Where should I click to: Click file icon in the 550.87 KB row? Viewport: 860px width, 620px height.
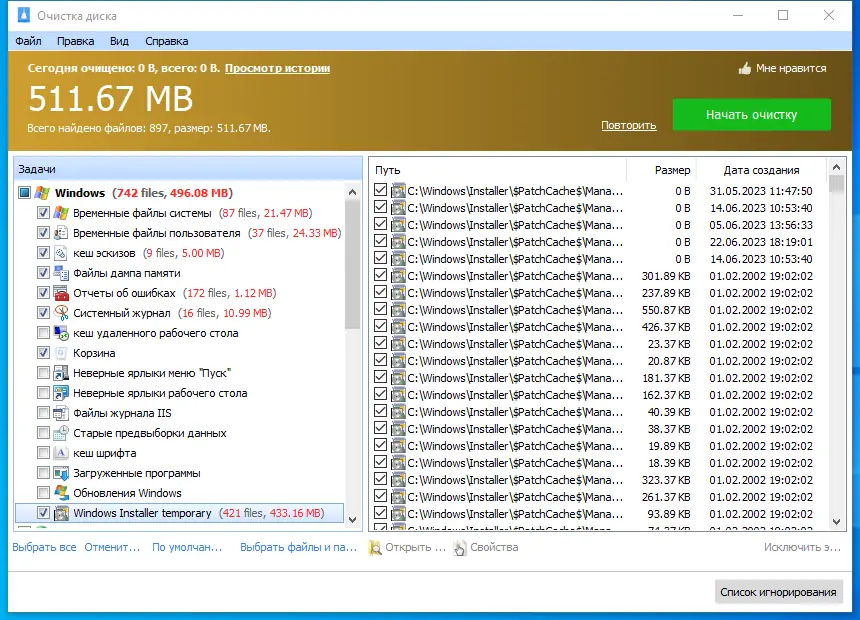tap(398, 310)
